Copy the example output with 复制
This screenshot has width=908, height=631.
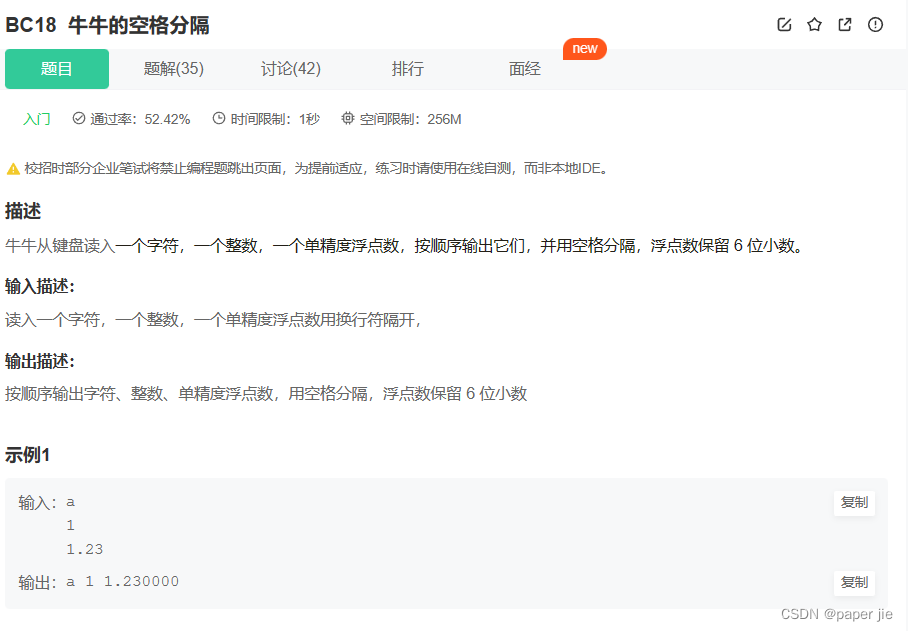tap(854, 582)
